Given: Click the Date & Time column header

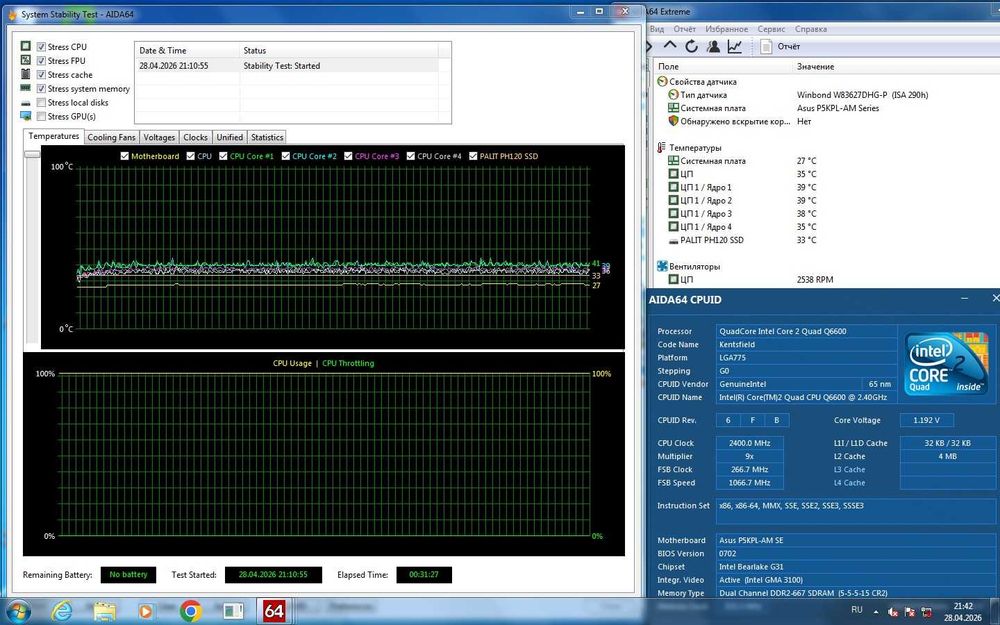Looking at the screenshot, I should point(187,50).
